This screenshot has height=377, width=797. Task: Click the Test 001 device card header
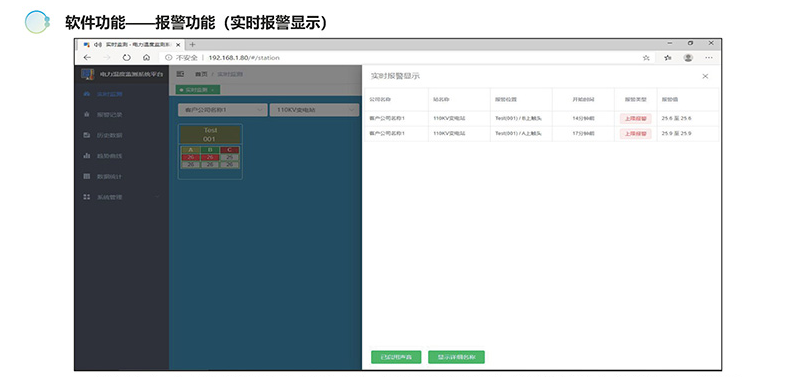pos(210,135)
